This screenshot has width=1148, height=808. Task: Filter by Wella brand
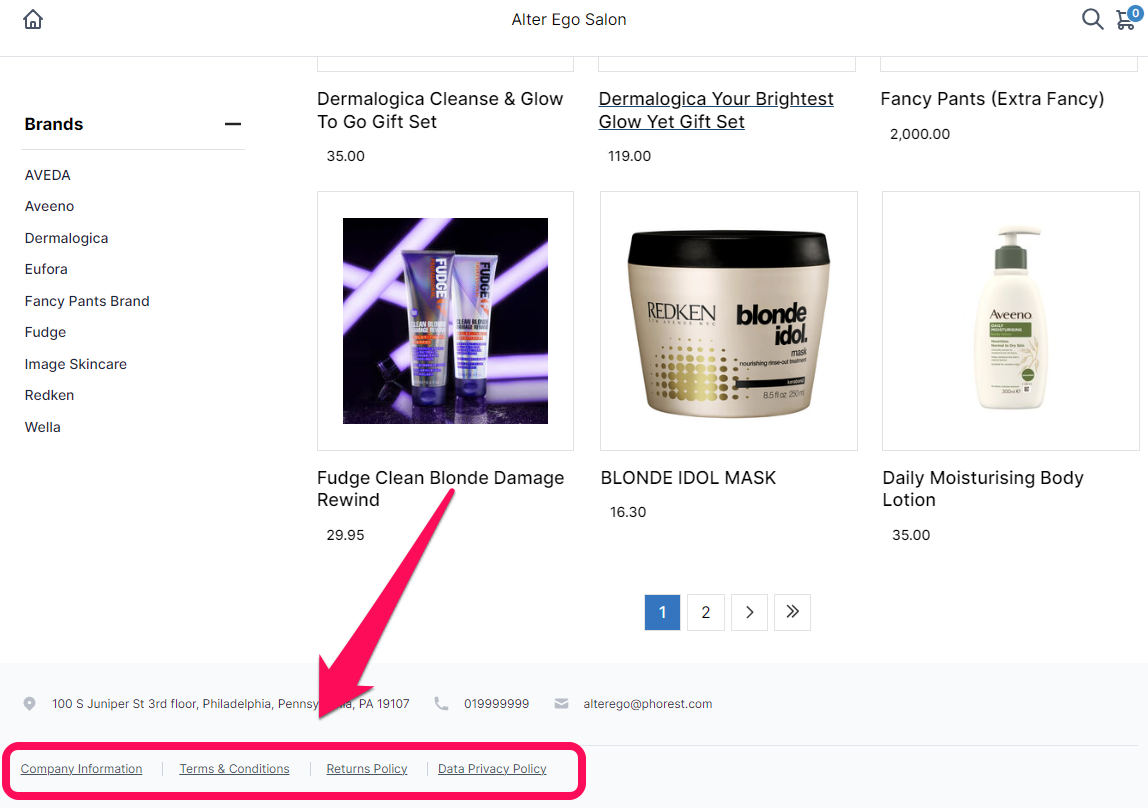[42, 427]
